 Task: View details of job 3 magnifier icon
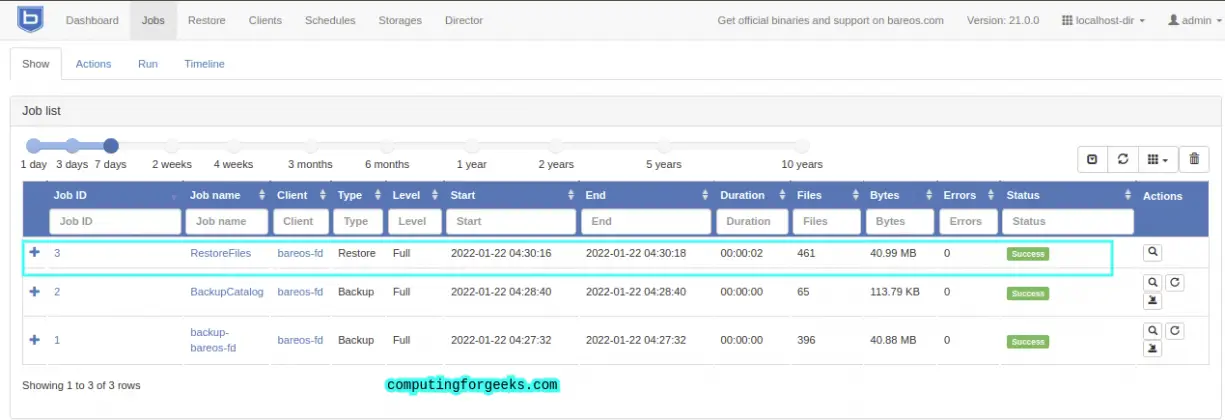pos(1152,254)
